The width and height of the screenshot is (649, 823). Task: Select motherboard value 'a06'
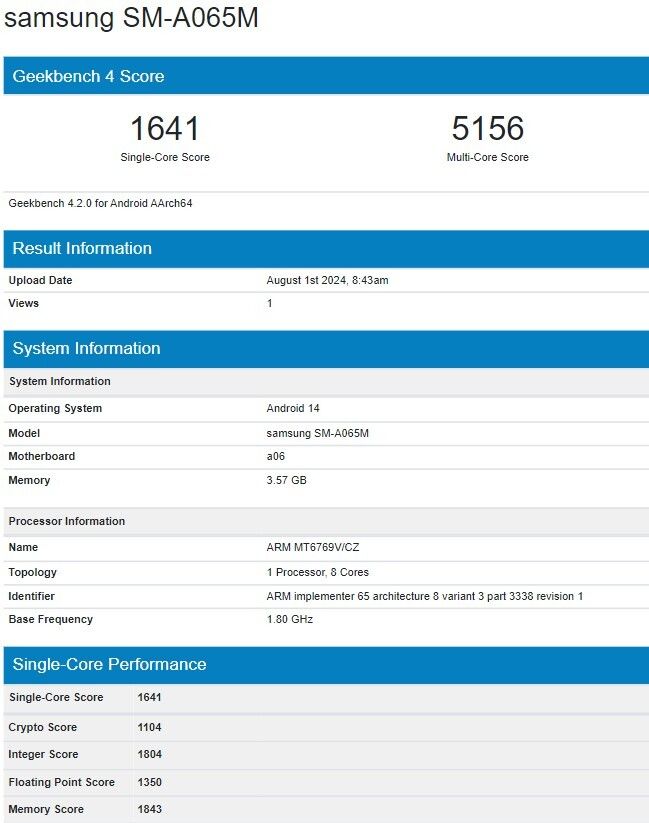pos(276,456)
